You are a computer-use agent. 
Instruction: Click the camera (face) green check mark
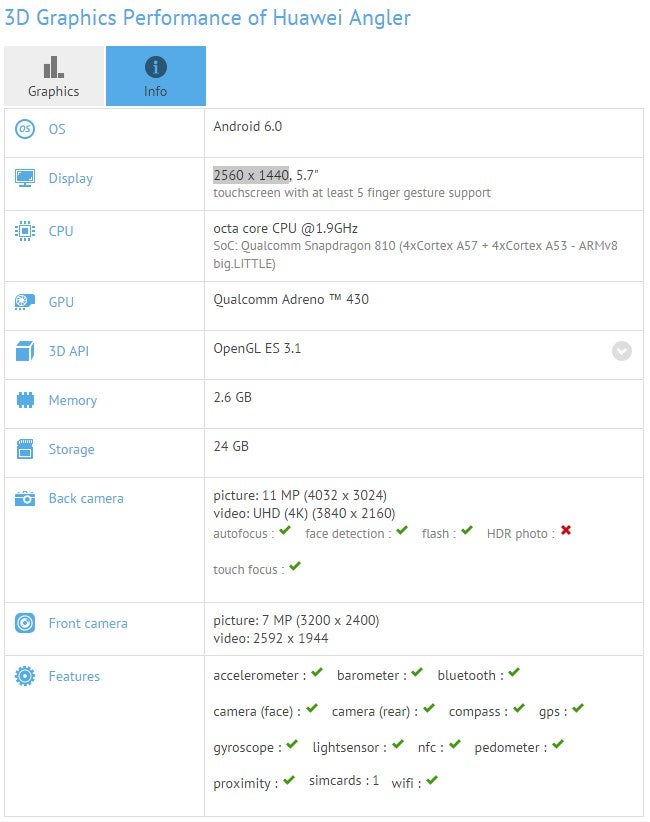(312, 708)
